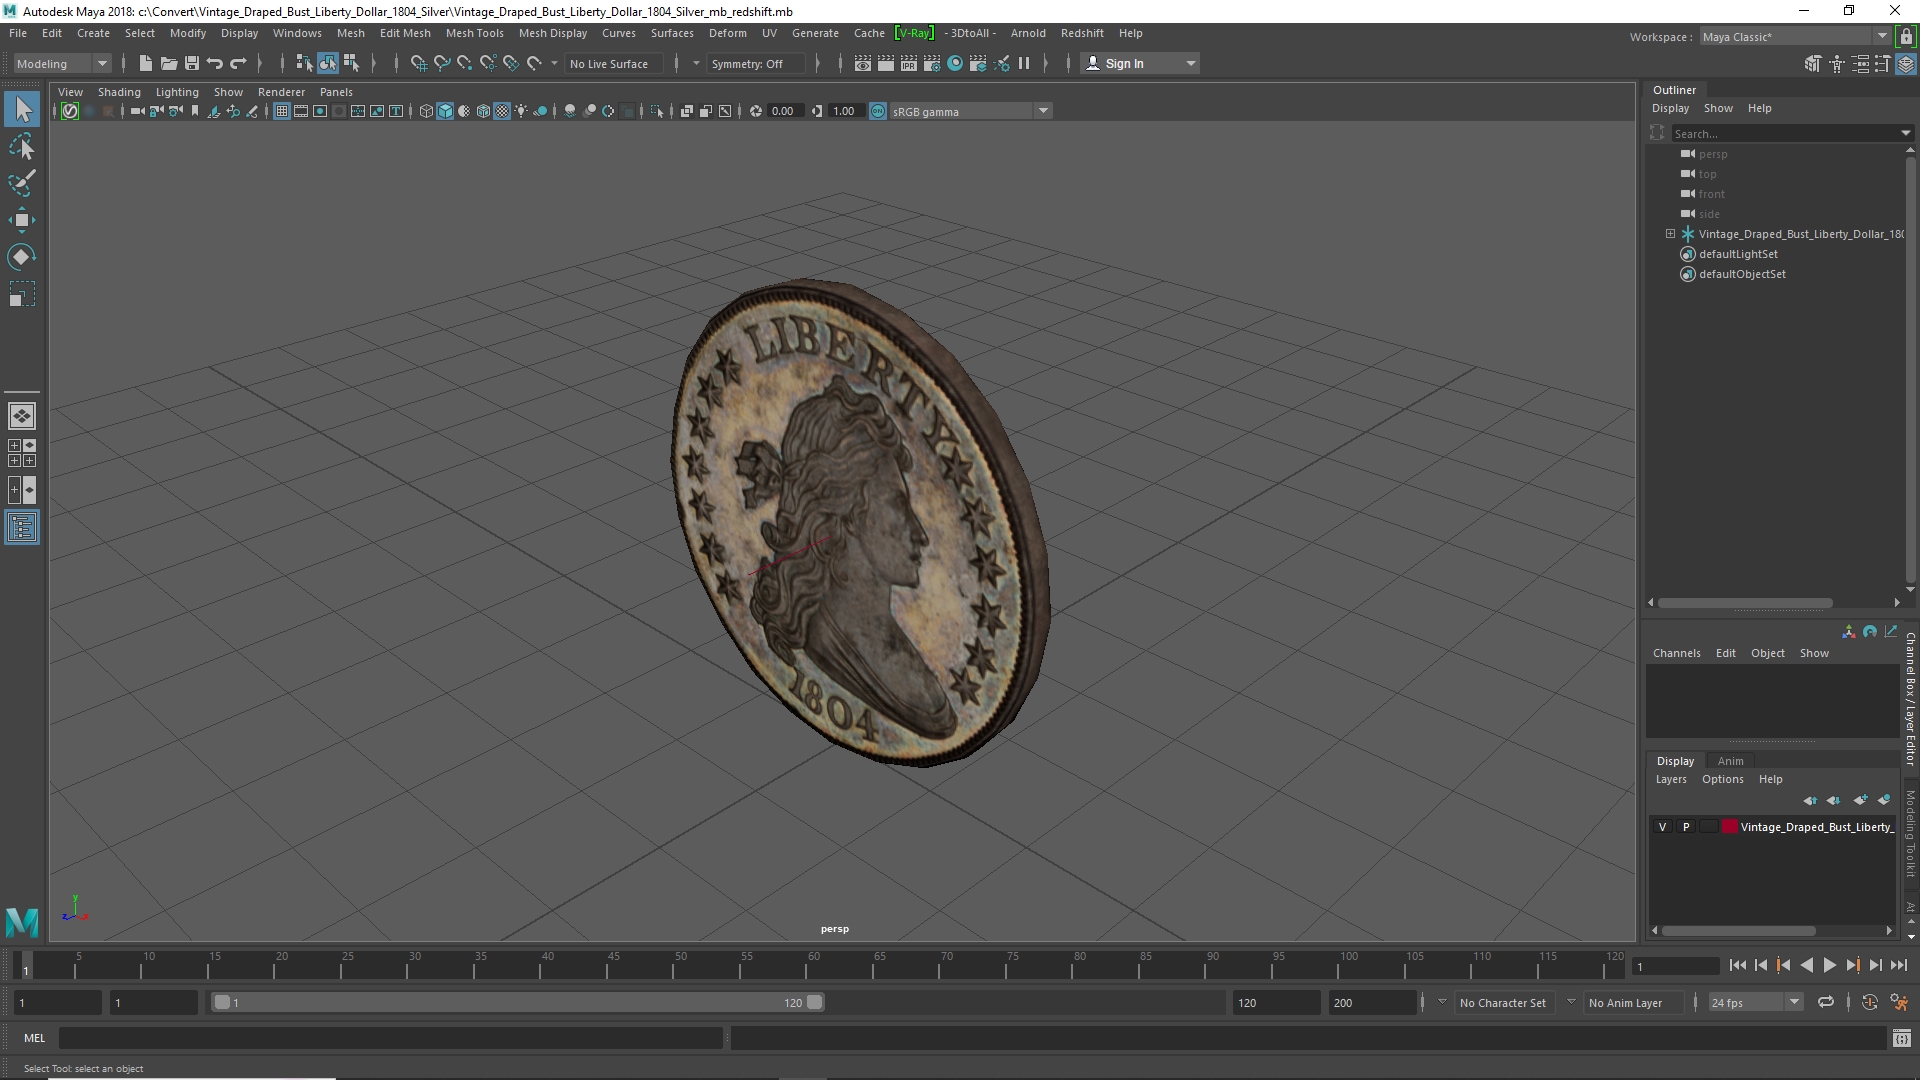The image size is (1920, 1080).
Task: Create a new empty display layer
Action: point(1860,800)
